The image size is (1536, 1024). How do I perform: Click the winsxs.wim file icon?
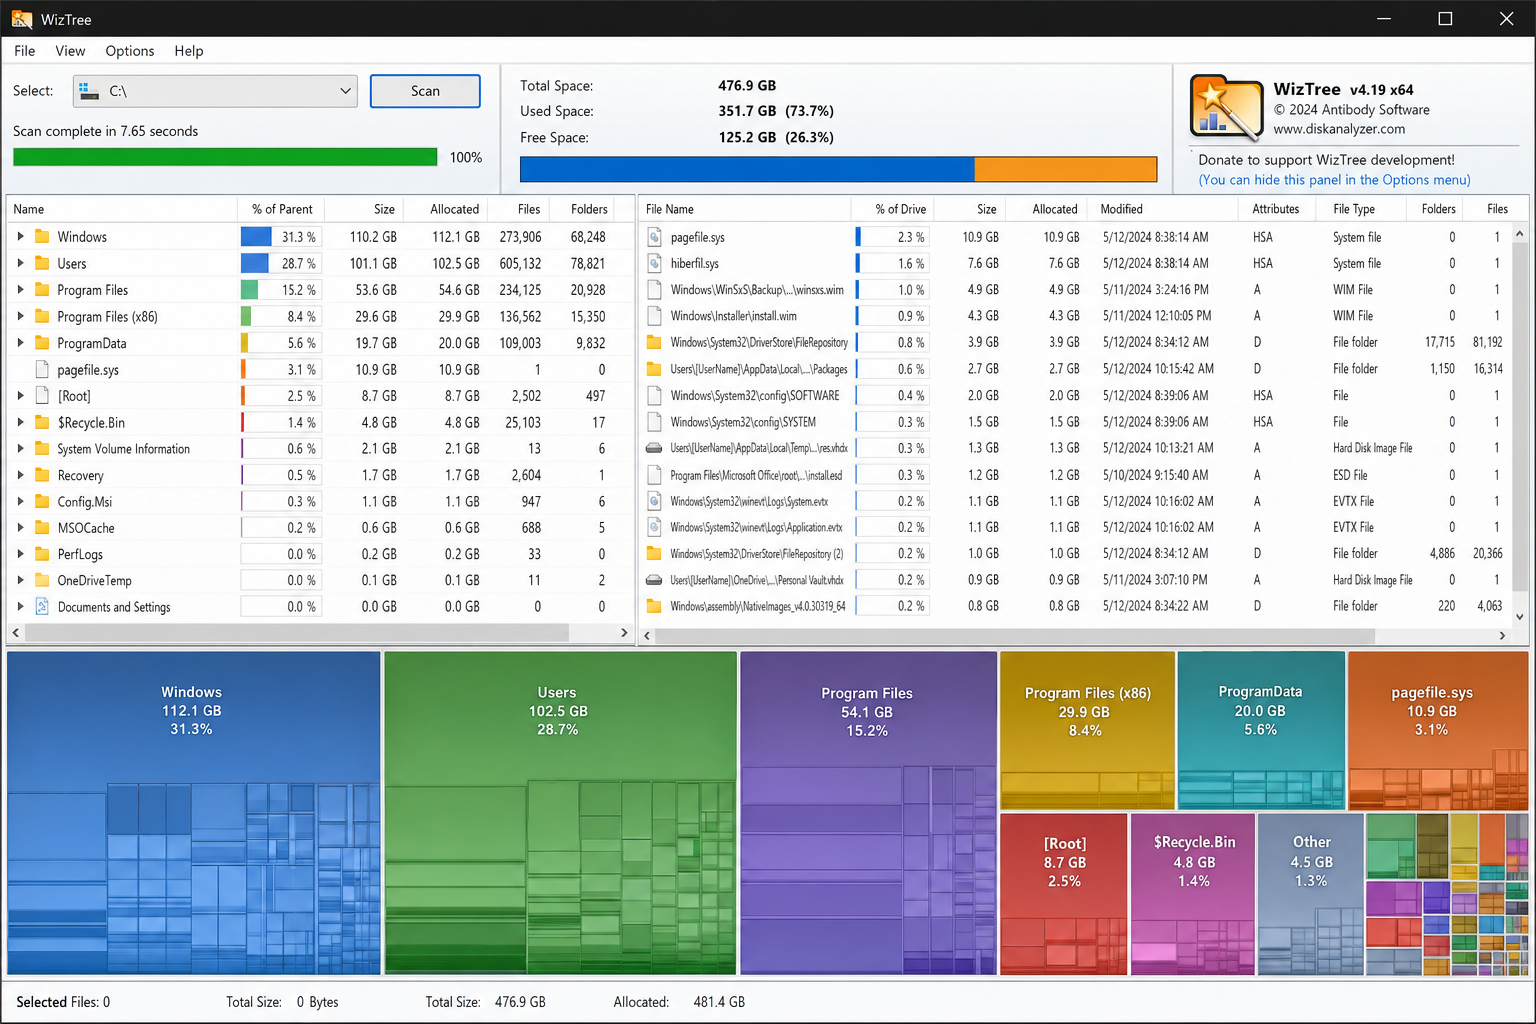click(654, 290)
